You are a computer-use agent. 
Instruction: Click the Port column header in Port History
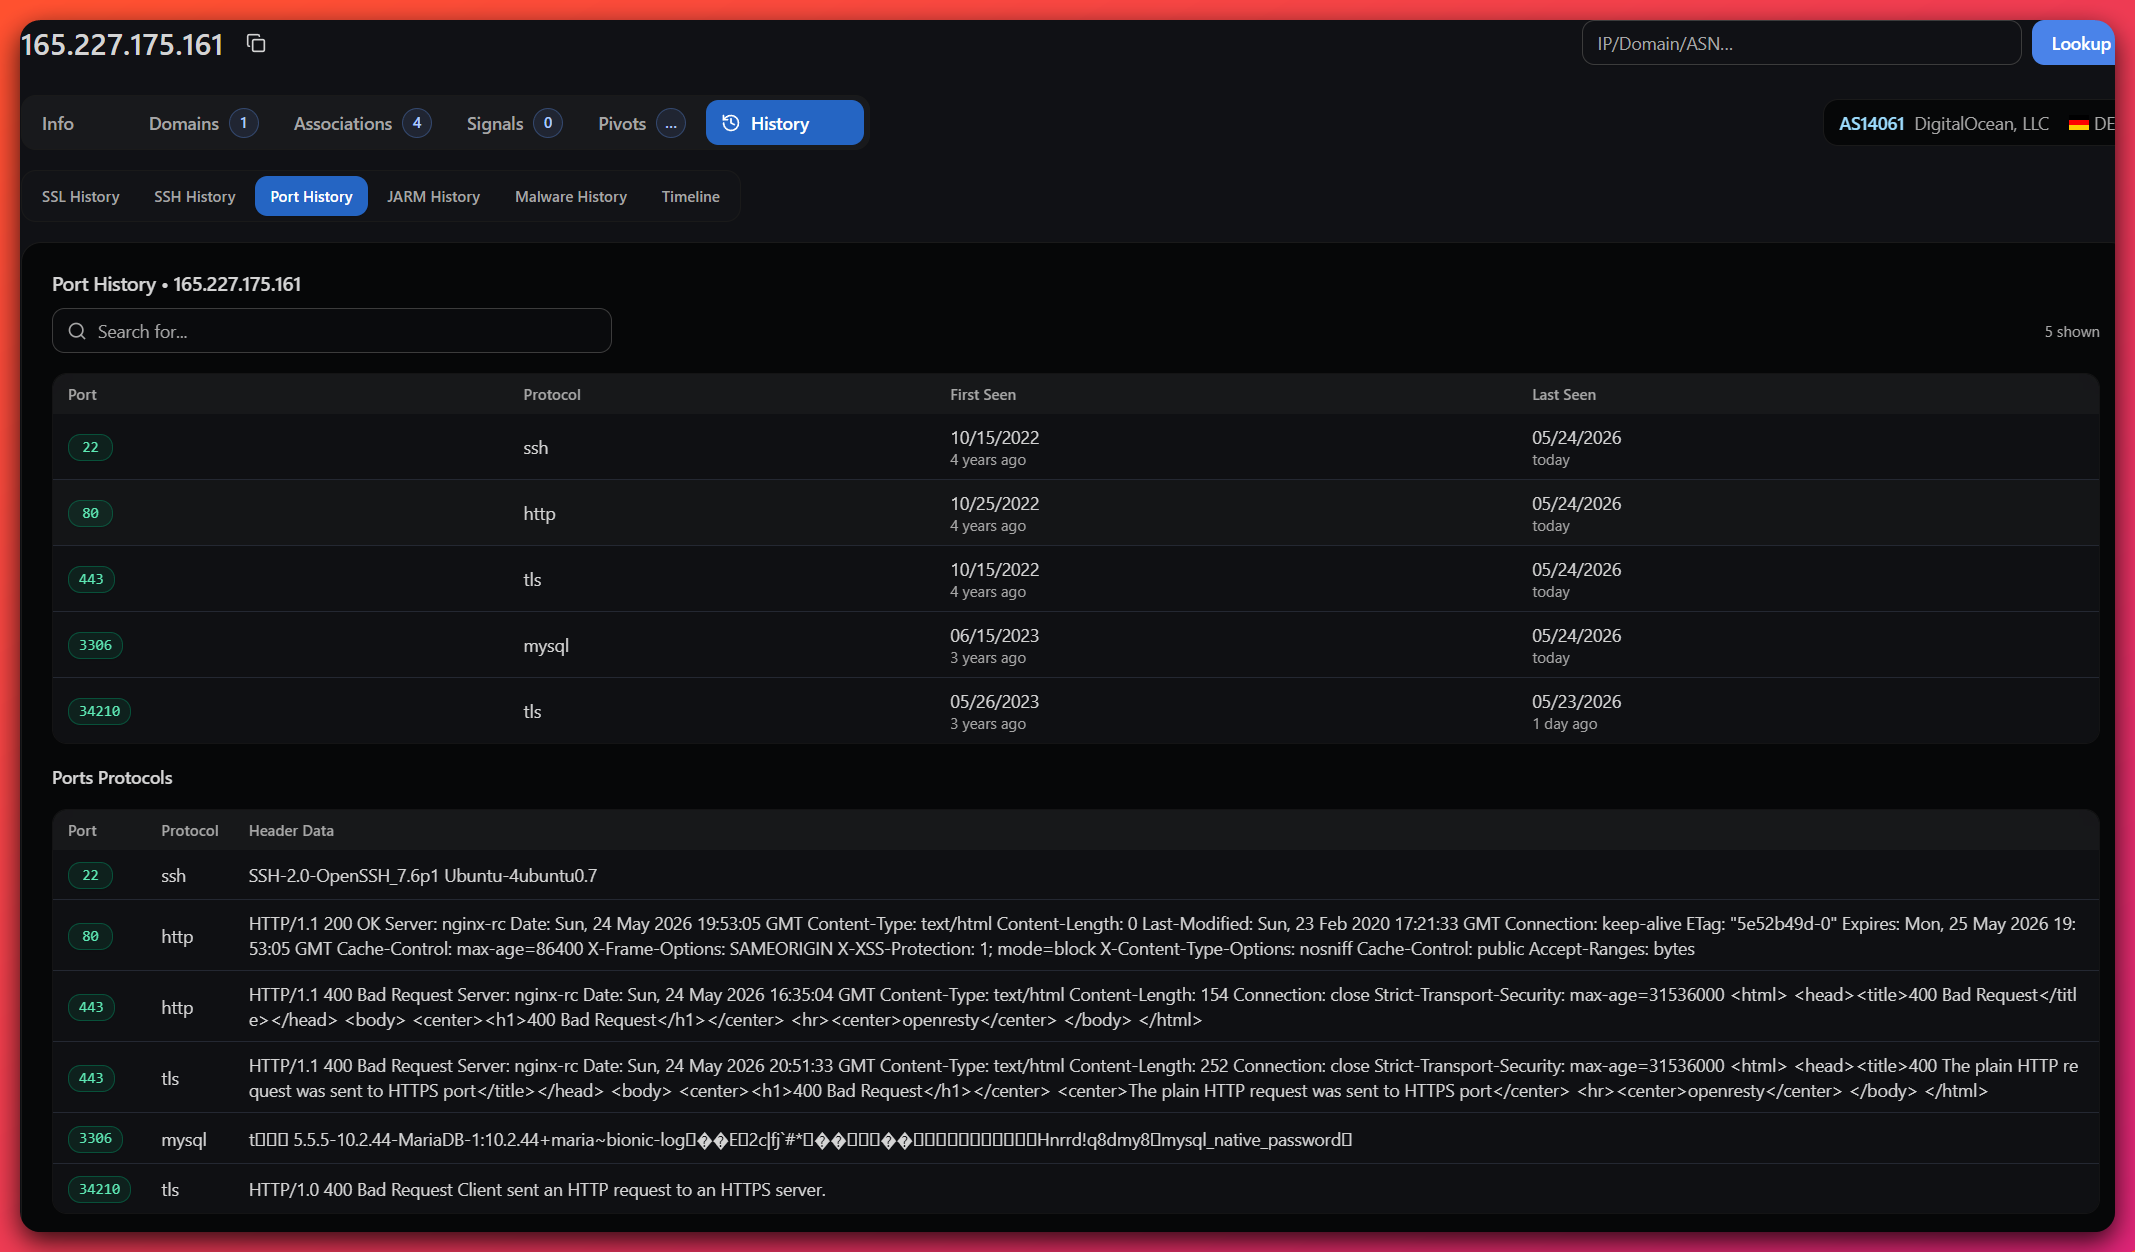tap(82, 394)
